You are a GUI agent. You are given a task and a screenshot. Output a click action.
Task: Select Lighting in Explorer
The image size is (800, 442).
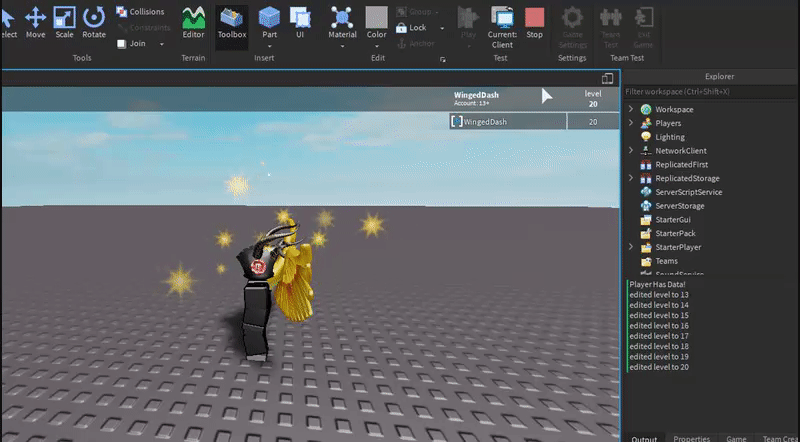point(670,137)
